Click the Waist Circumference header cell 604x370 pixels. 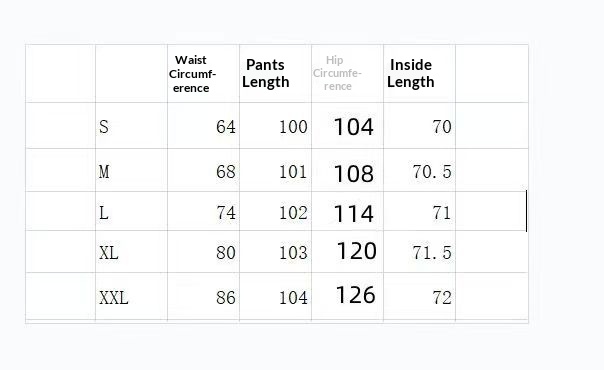(203, 74)
